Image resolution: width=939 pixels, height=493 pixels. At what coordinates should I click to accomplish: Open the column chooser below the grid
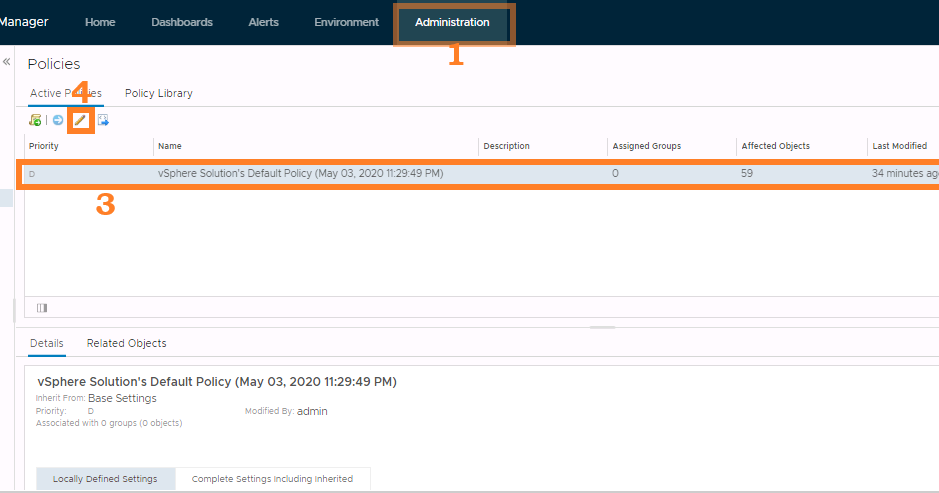42,308
